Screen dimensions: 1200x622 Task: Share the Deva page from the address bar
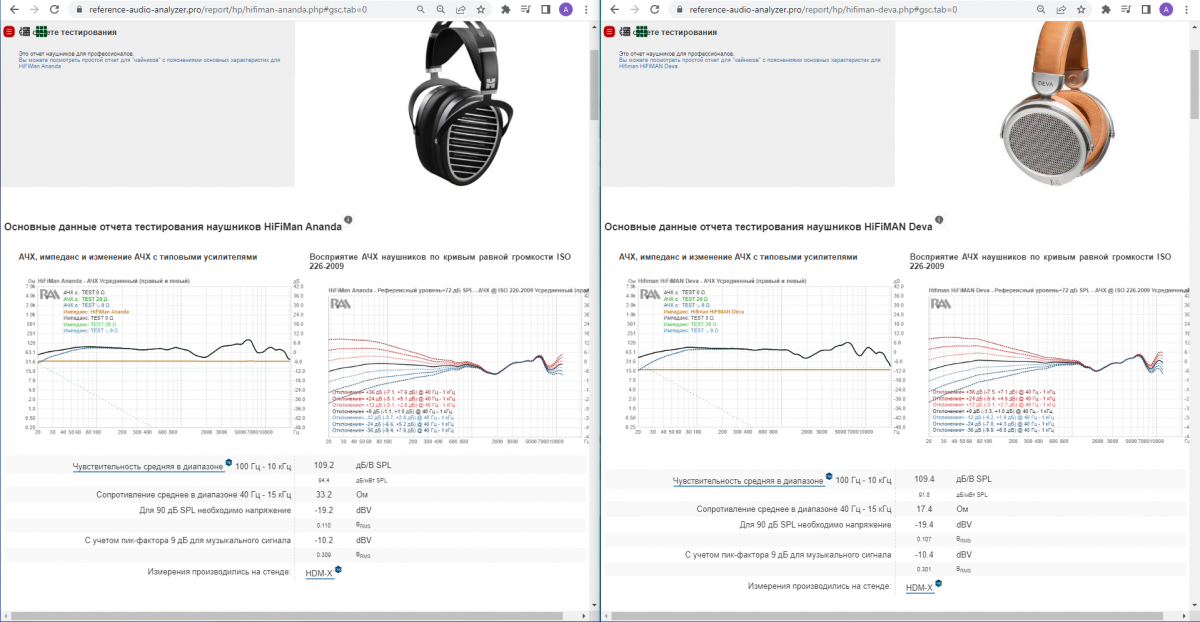pyautogui.click(x=1059, y=9)
